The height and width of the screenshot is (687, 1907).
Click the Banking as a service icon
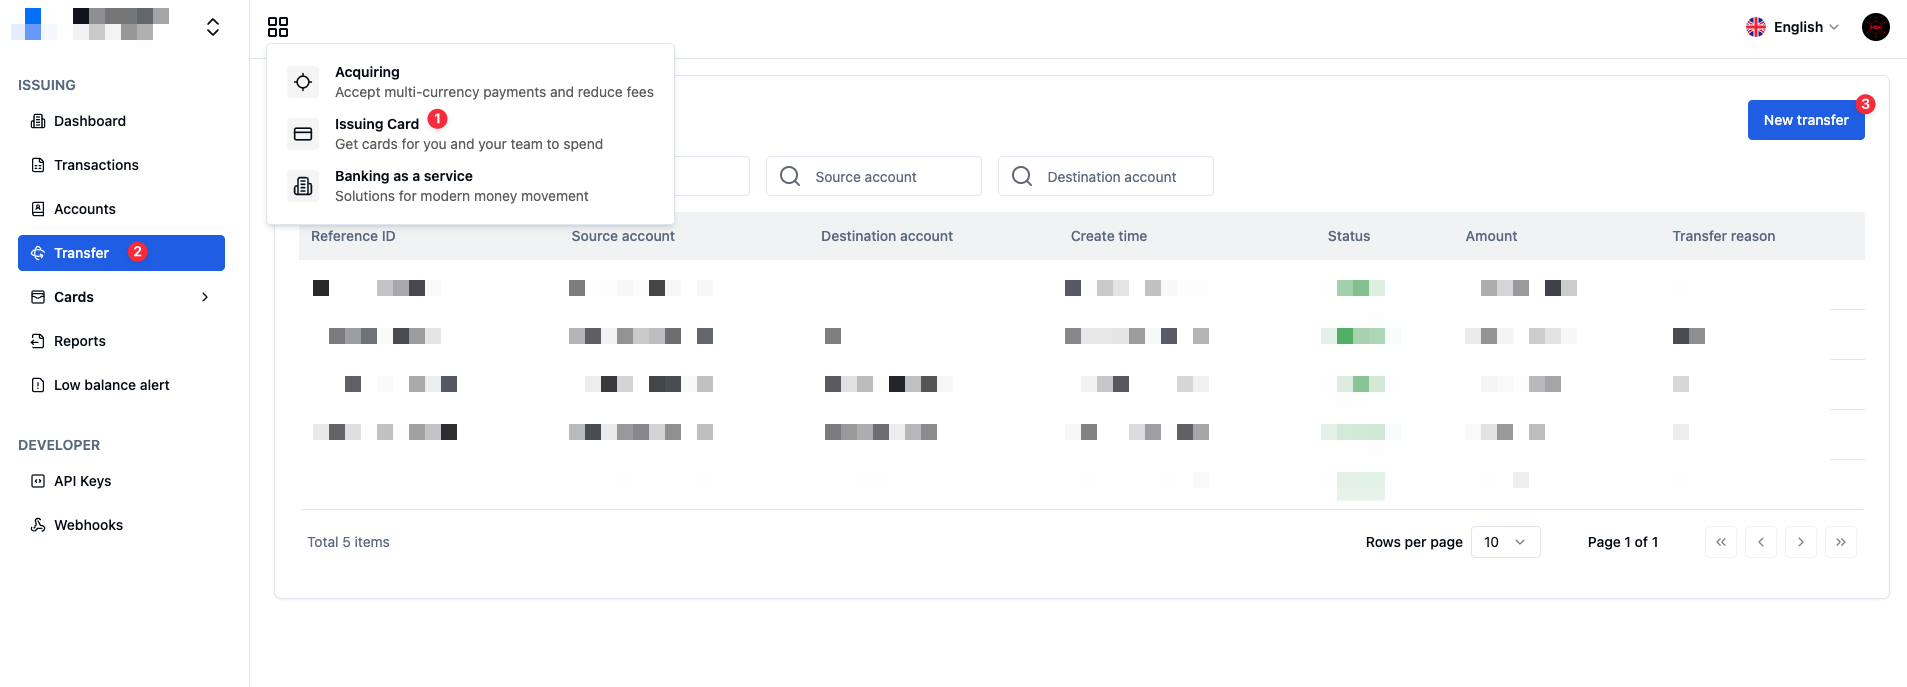[303, 186]
